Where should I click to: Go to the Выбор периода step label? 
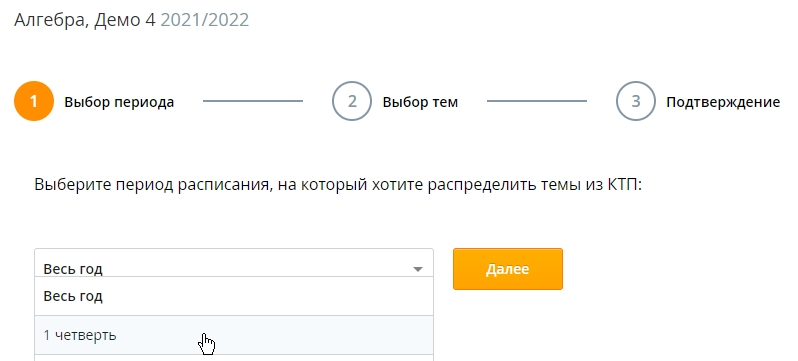[119, 102]
